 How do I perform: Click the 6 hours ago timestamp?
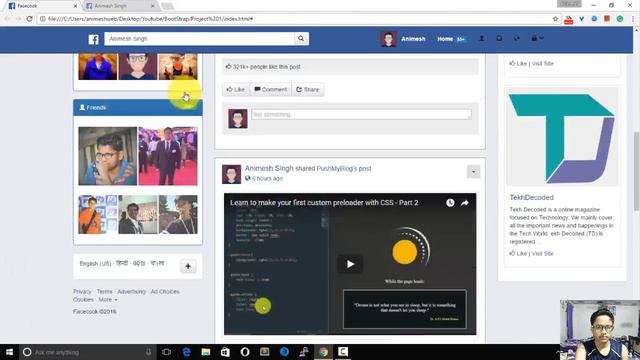tap(267, 178)
